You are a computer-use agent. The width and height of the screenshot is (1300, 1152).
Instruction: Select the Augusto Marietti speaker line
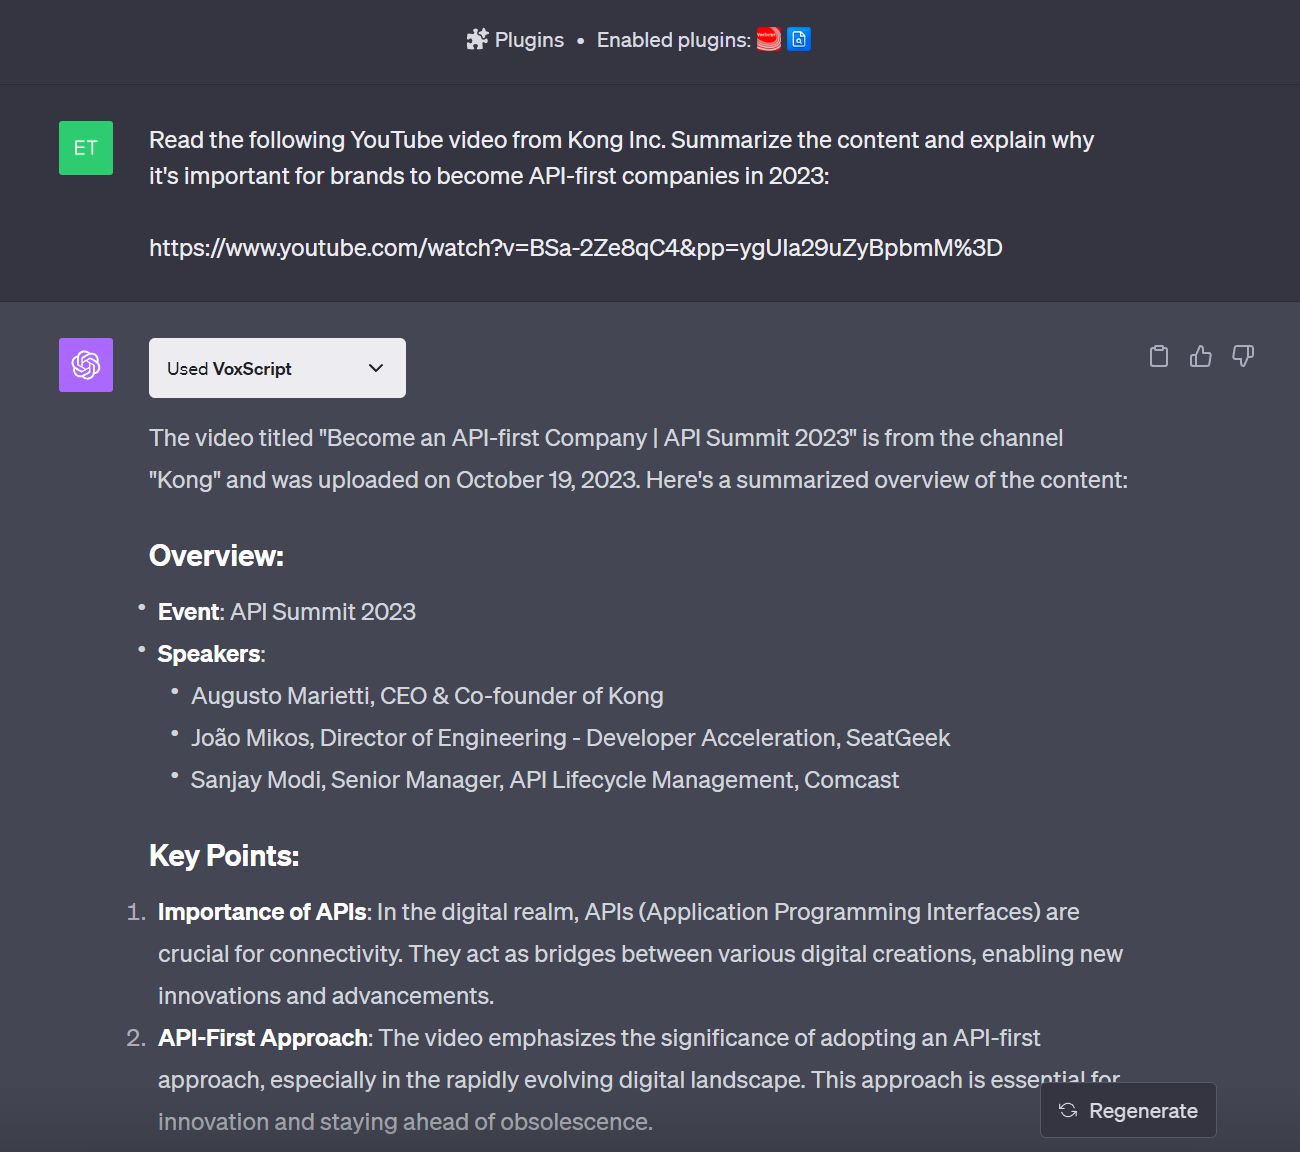click(x=427, y=696)
